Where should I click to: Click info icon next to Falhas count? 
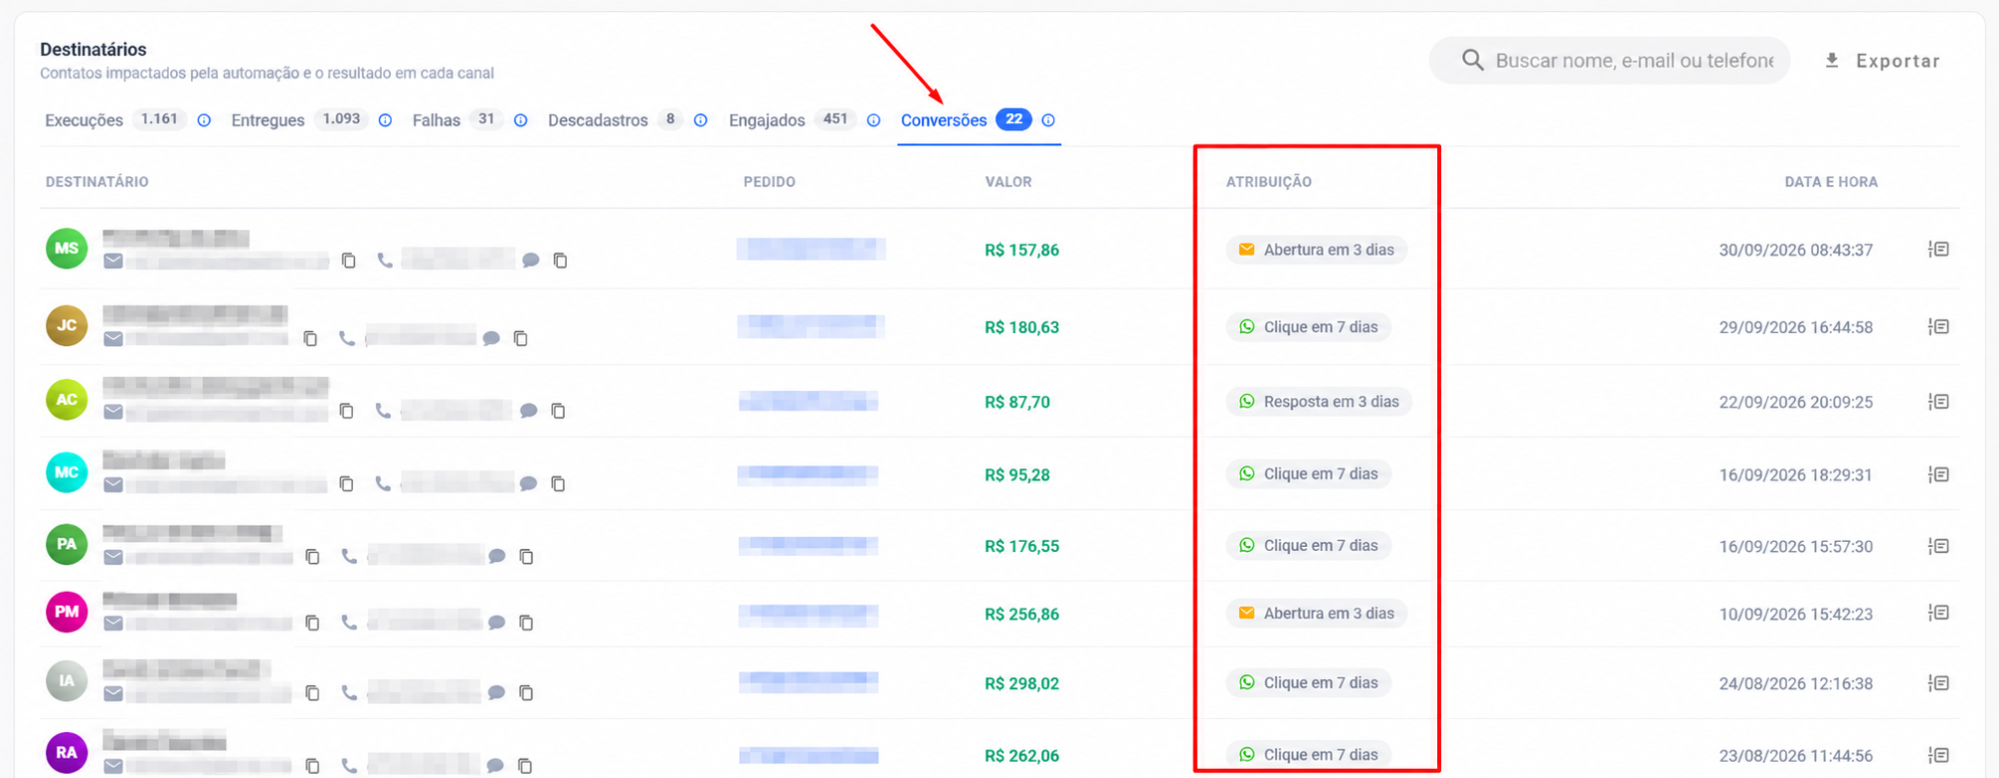pos(521,120)
